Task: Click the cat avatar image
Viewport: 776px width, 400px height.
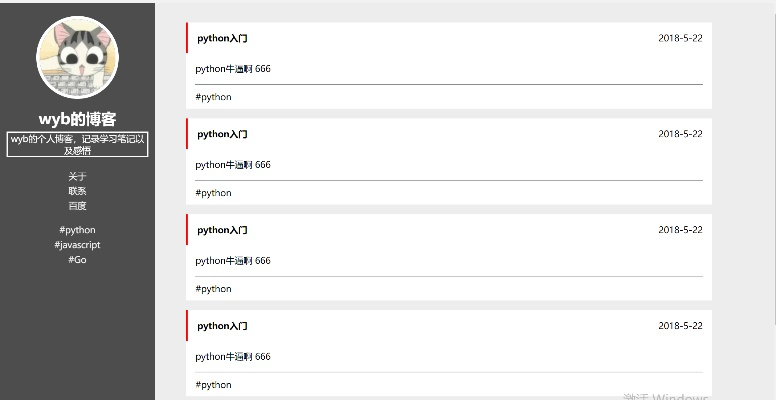Action: (x=77, y=57)
